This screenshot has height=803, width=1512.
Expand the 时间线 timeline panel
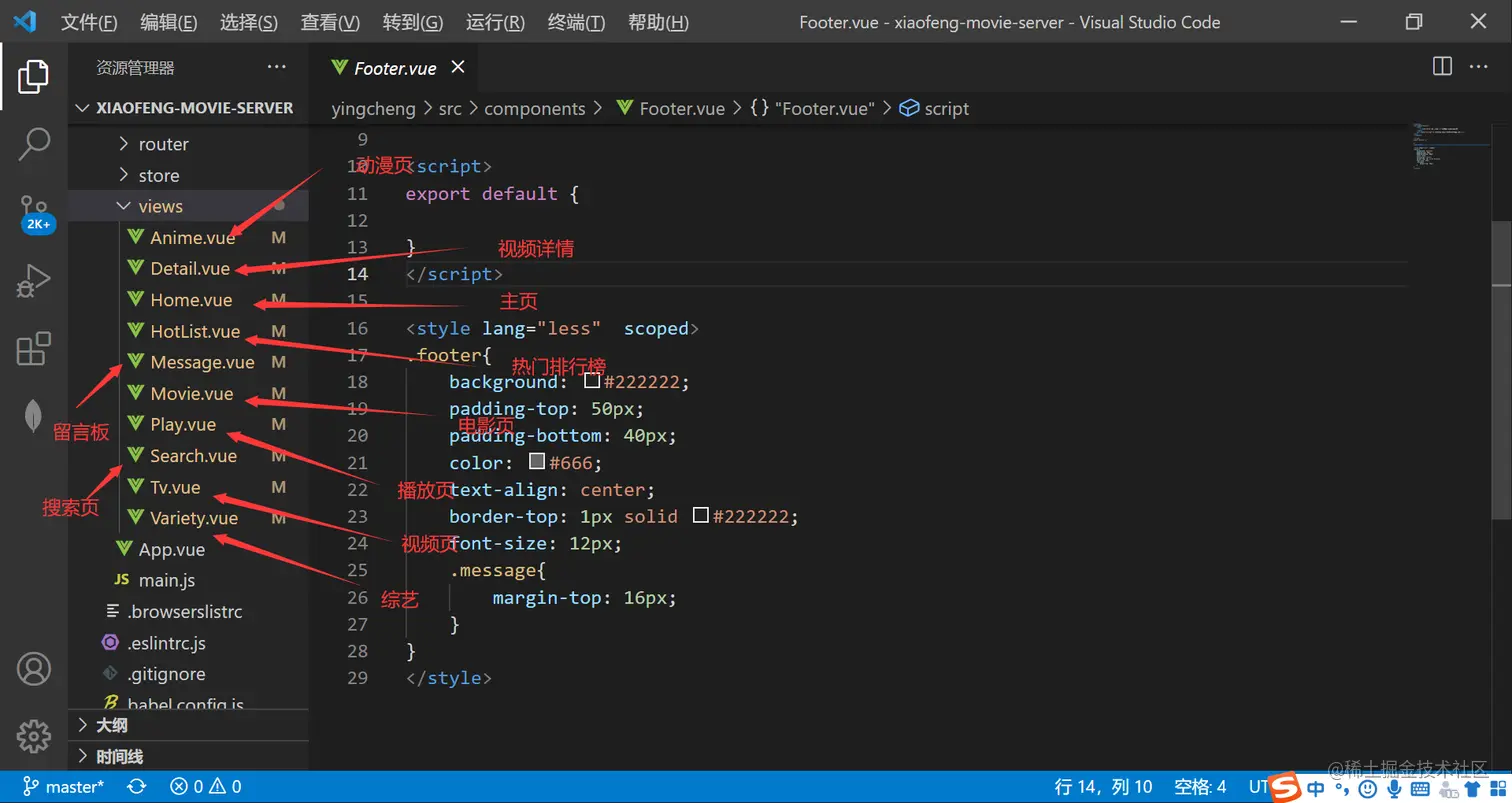click(x=188, y=756)
